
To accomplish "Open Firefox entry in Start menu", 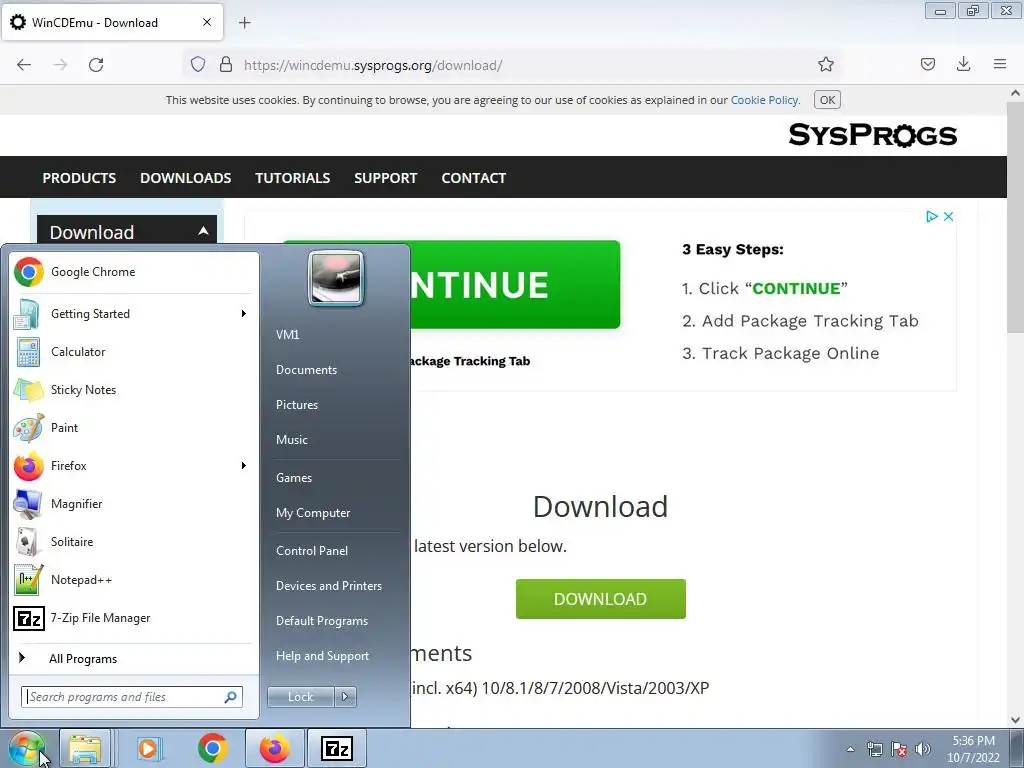I will click(x=134, y=466).
